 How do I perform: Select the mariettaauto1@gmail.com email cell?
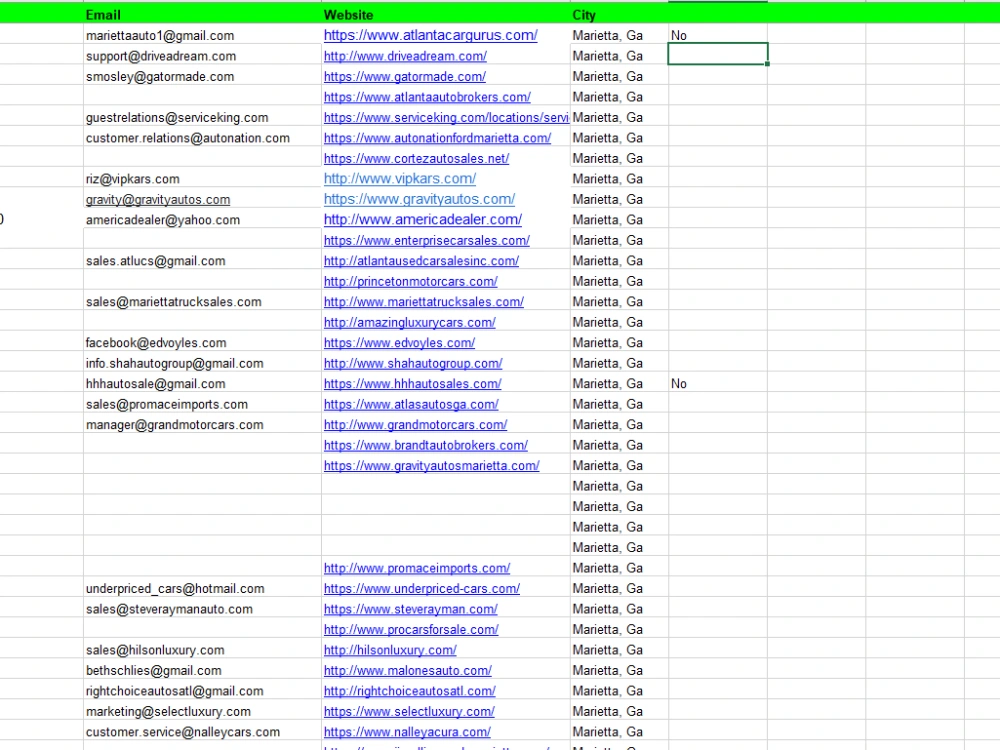point(202,36)
